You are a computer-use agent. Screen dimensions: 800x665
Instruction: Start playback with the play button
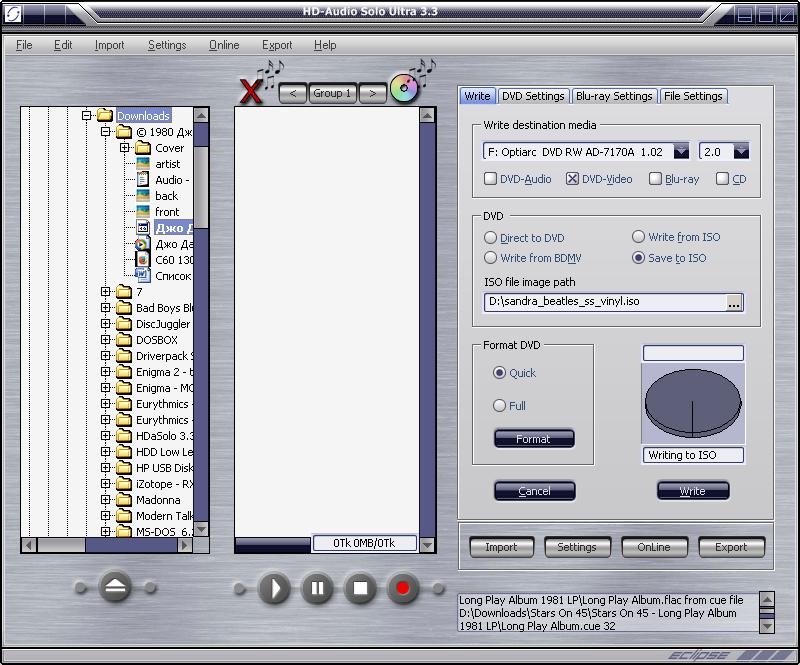tap(273, 588)
